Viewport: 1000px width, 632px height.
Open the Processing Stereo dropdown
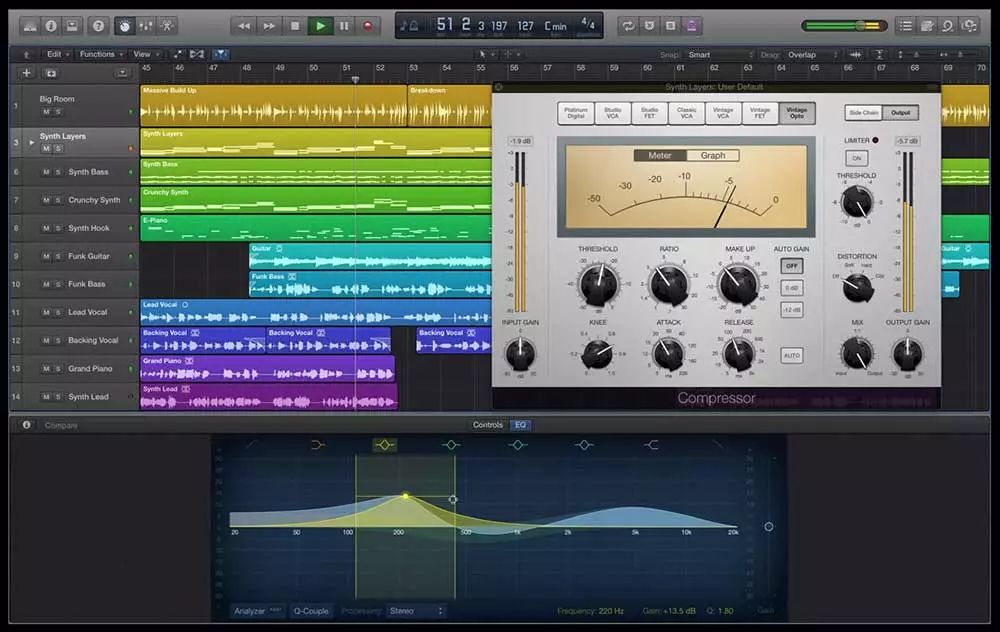click(x=415, y=610)
